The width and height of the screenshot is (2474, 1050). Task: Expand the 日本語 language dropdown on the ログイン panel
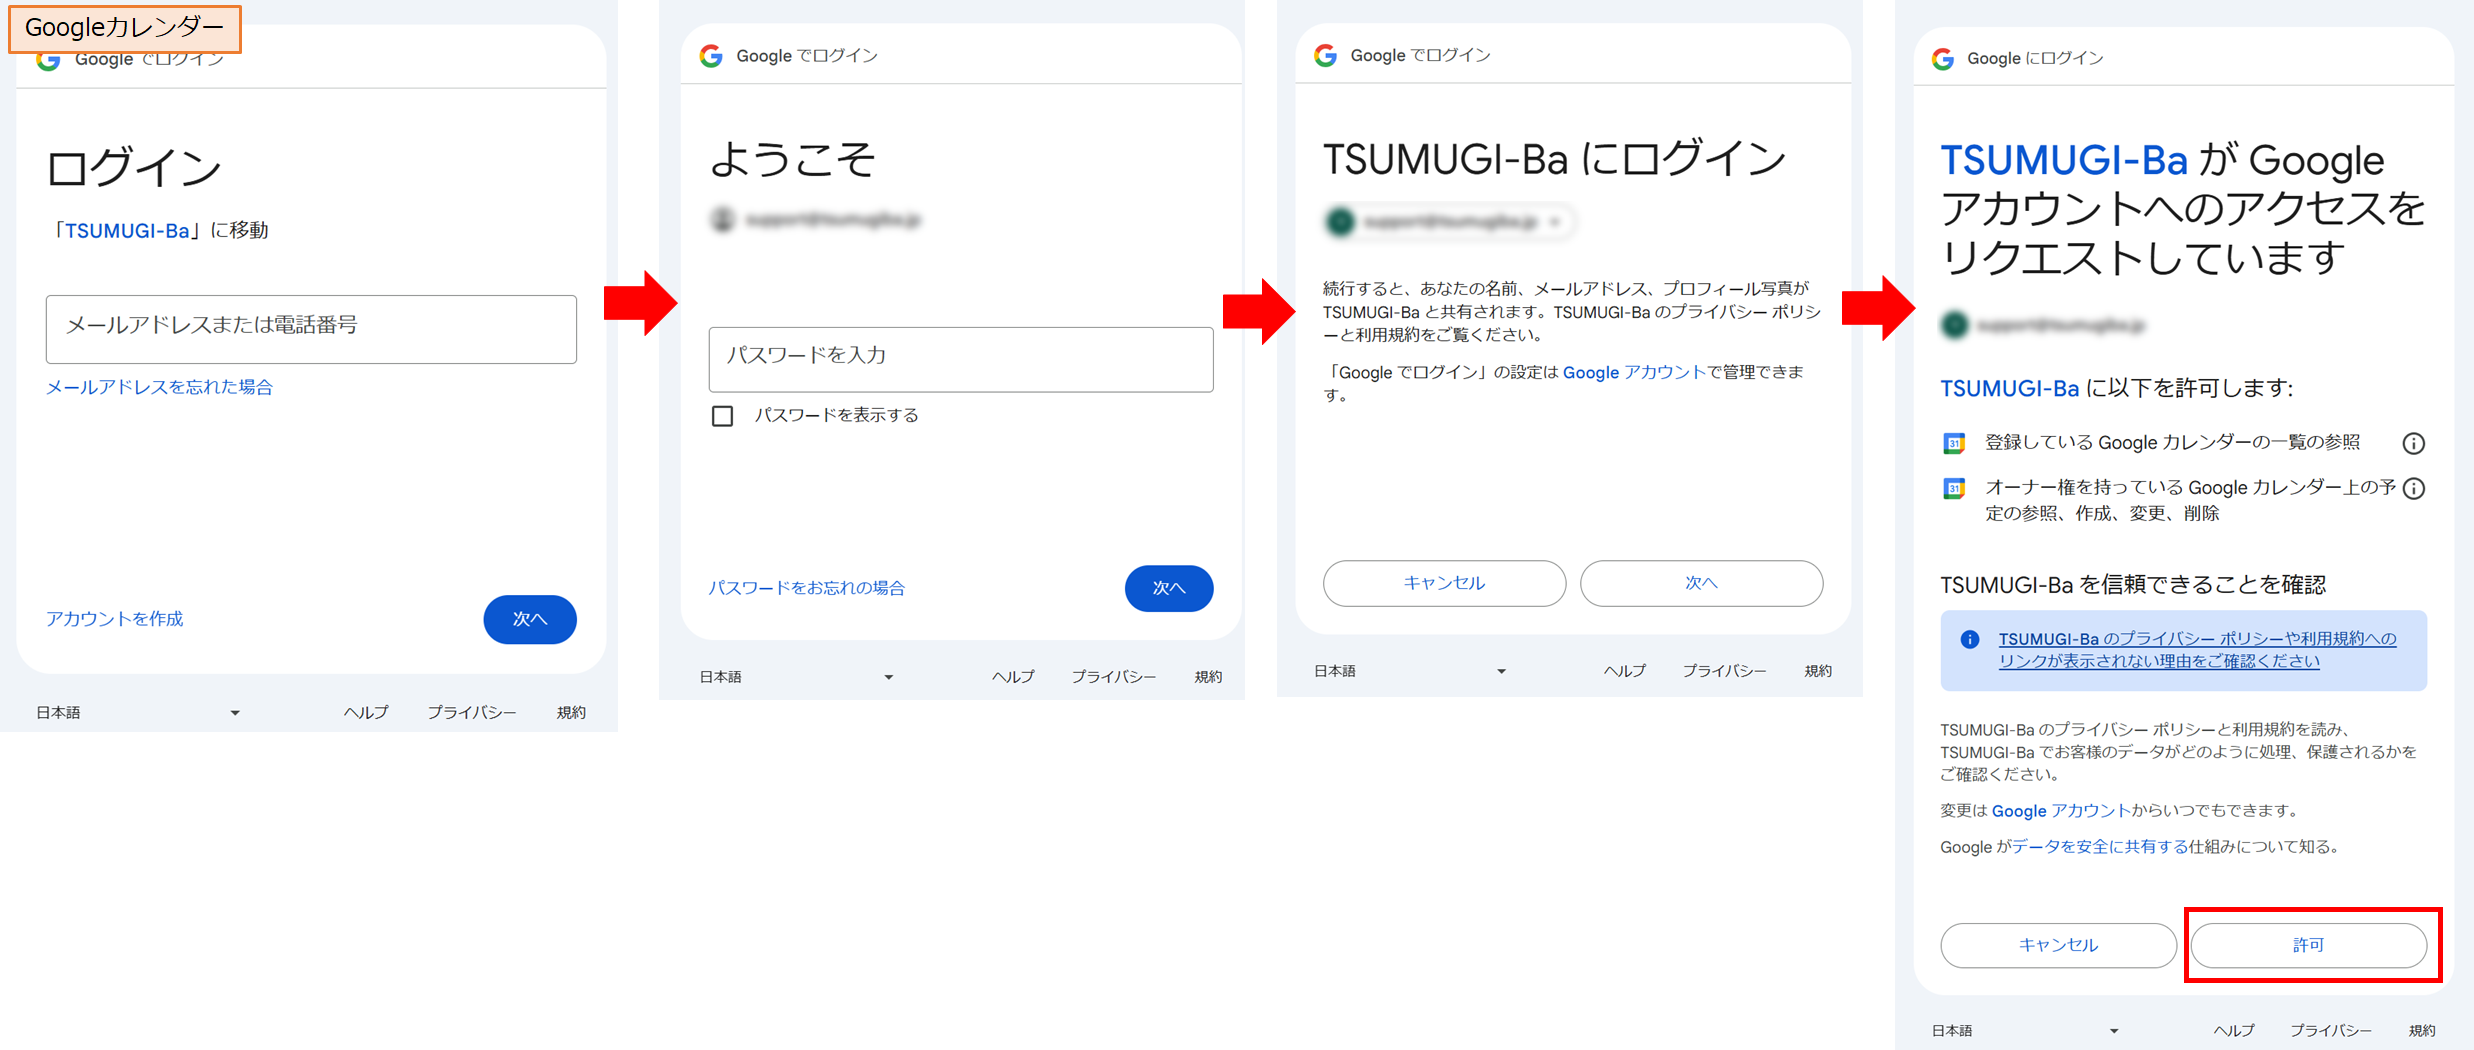[x=138, y=713]
